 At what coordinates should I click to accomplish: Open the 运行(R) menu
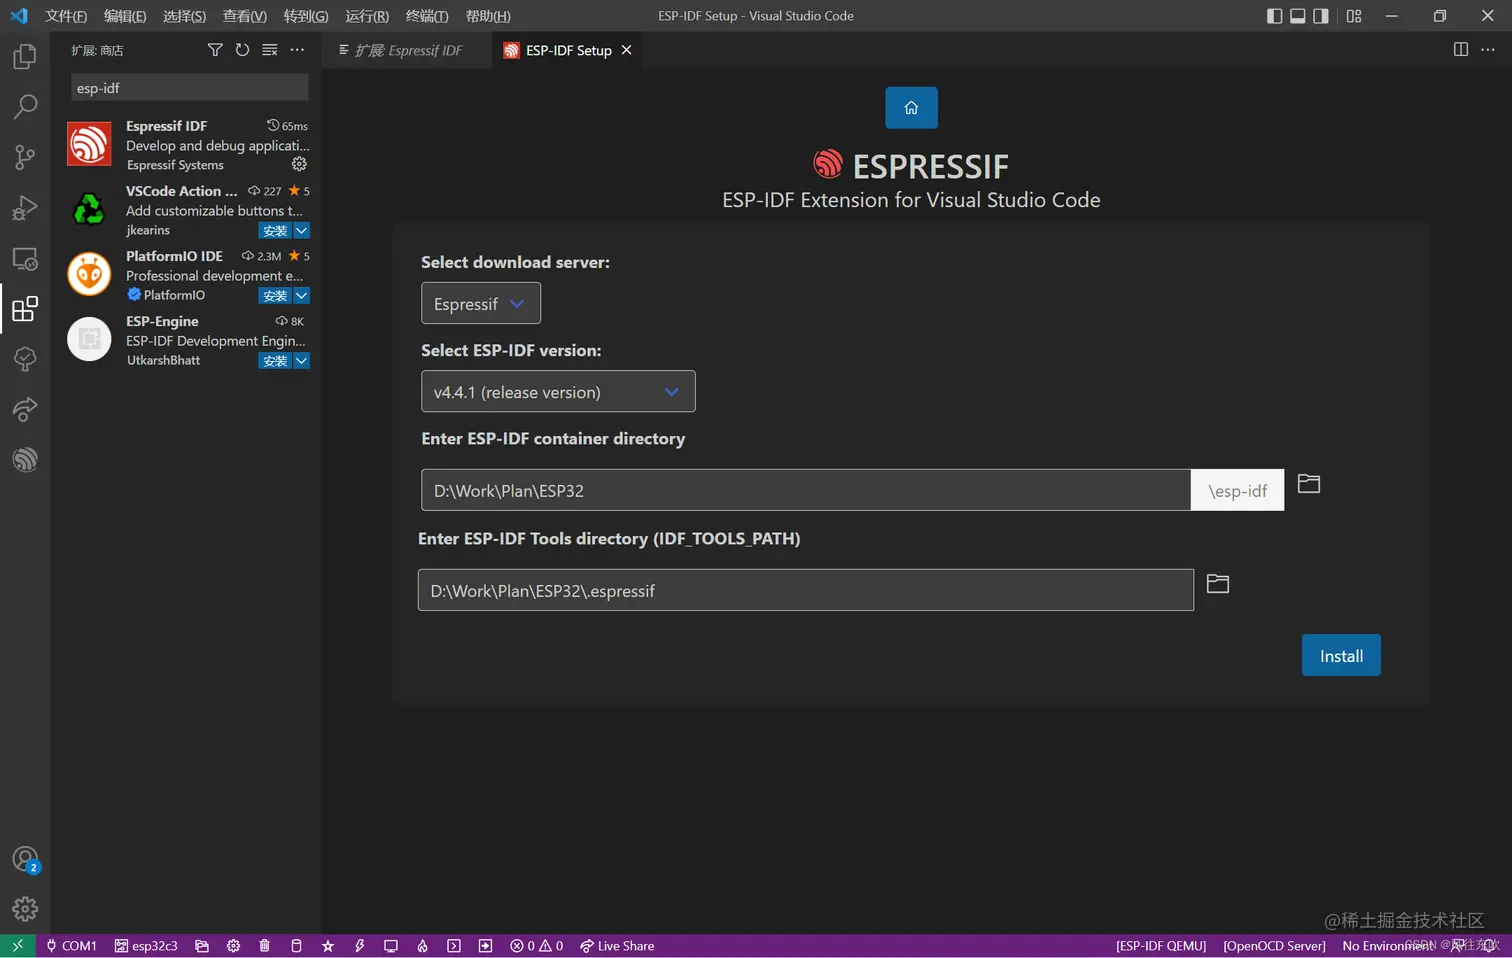(x=367, y=16)
